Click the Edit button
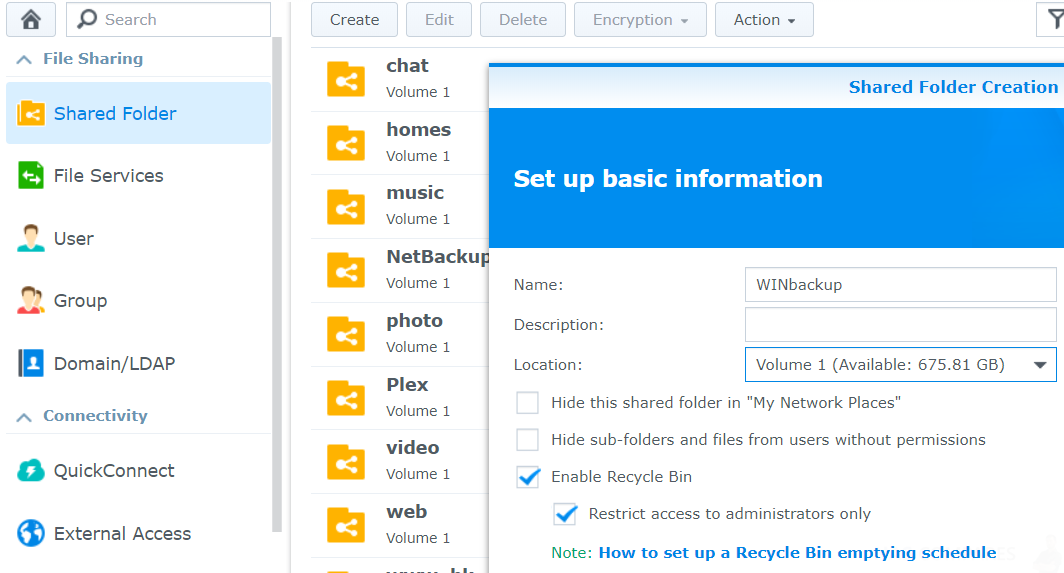The image size is (1064, 573). pyautogui.click(x=439, y=20)
